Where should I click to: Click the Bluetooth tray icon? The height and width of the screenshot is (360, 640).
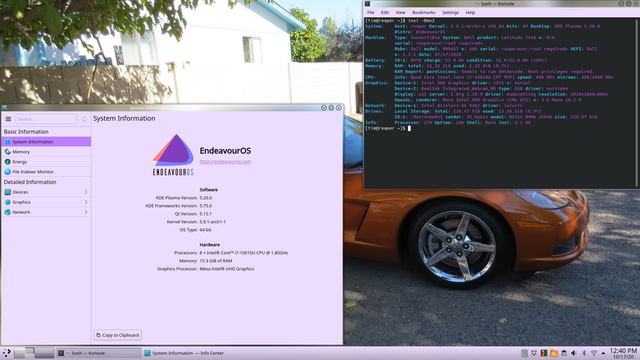pyautogui.click(x=584, y=353)
